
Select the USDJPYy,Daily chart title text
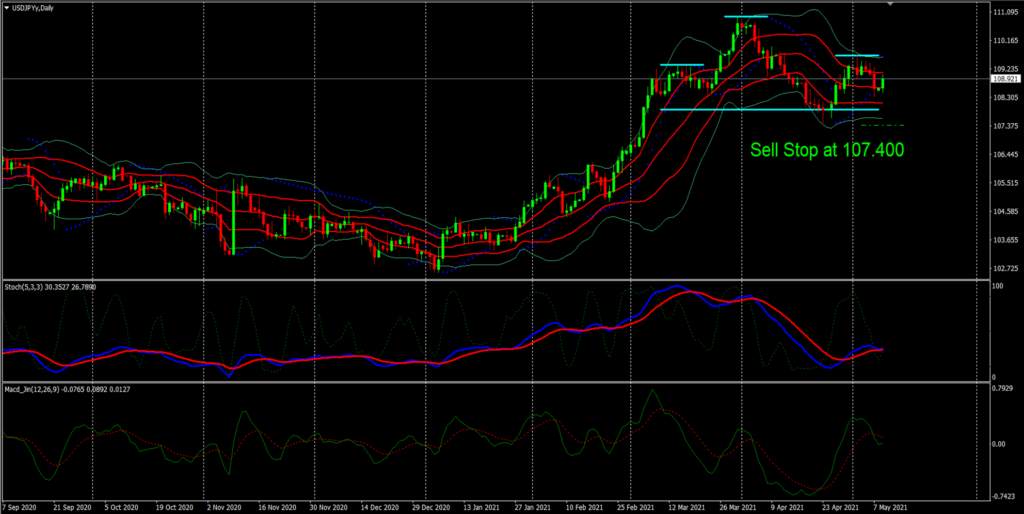(x=33, y=7)
